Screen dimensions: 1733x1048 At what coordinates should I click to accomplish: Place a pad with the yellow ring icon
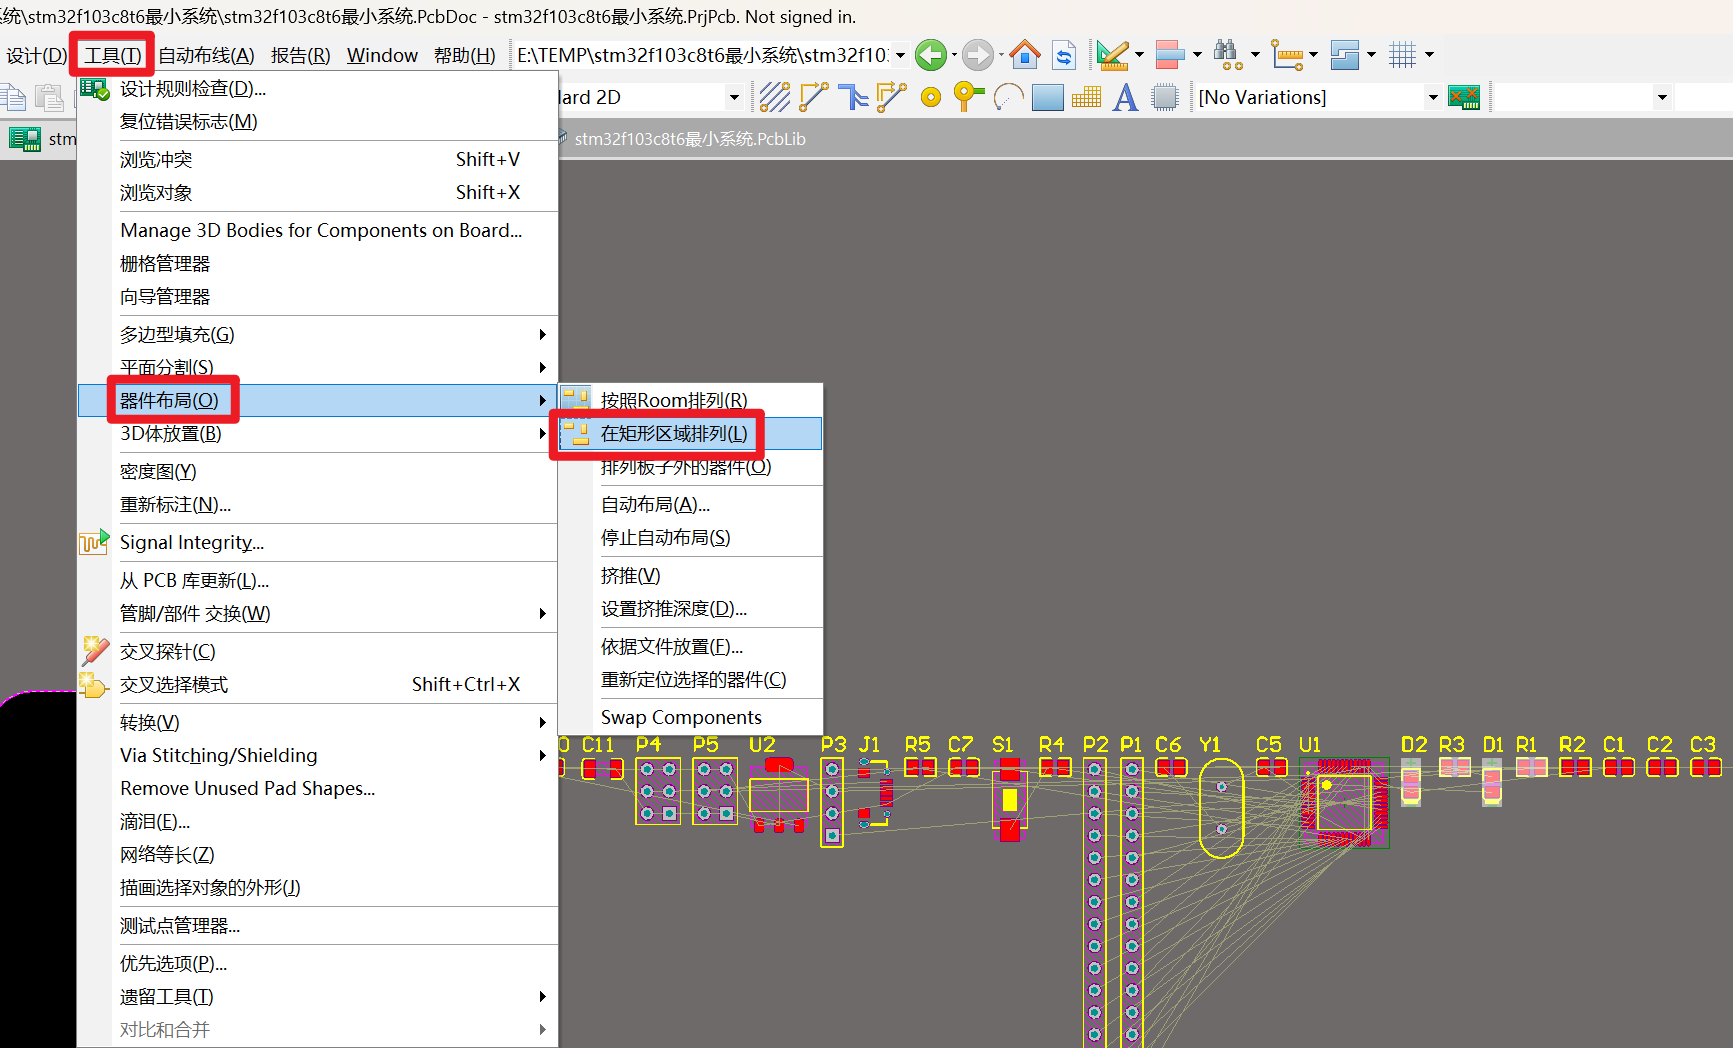click(931, 97)
